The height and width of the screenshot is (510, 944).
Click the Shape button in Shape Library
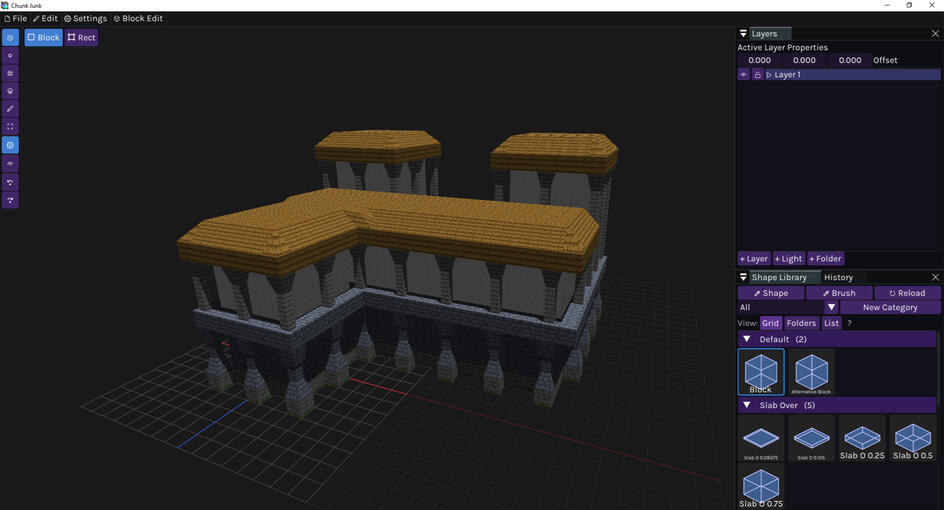coord(771,293)
